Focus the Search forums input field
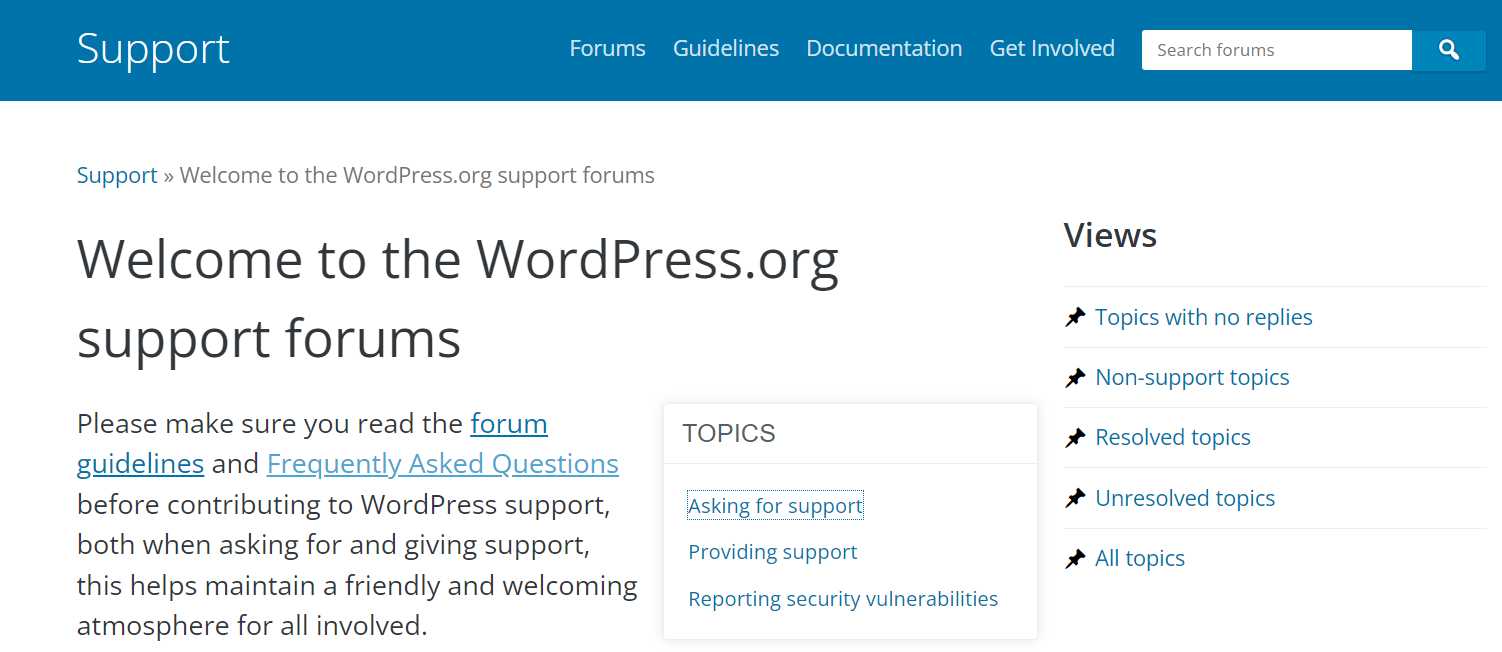Viewport: 1502px width, 652px height. coord(1277,50)
